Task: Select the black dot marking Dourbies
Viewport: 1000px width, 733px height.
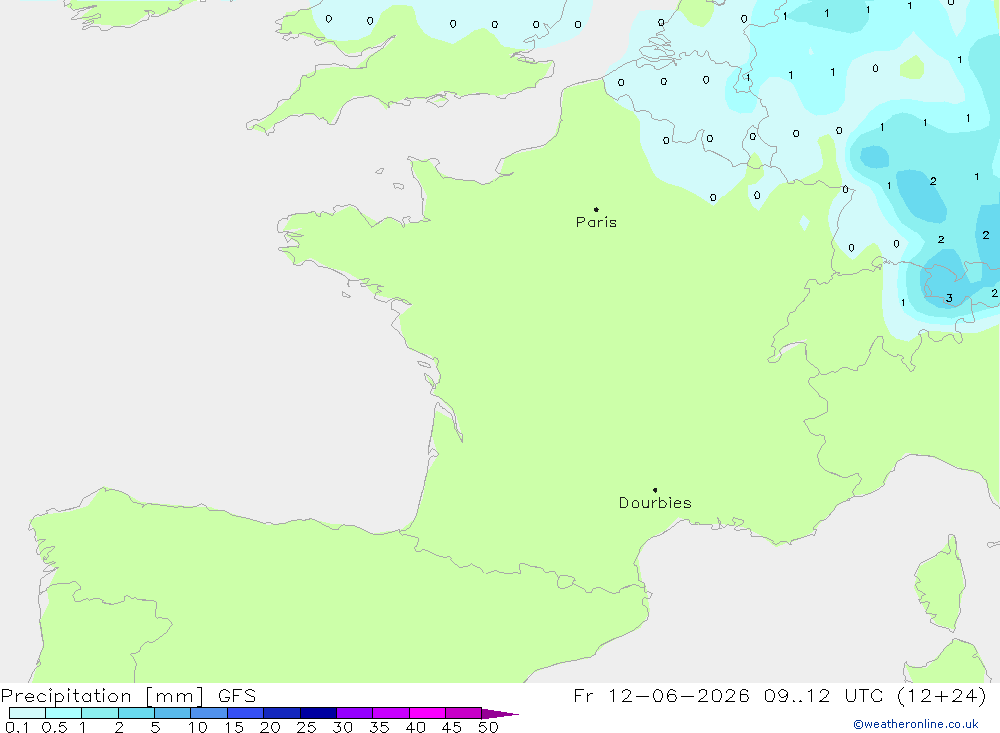Action: (655, 490)
